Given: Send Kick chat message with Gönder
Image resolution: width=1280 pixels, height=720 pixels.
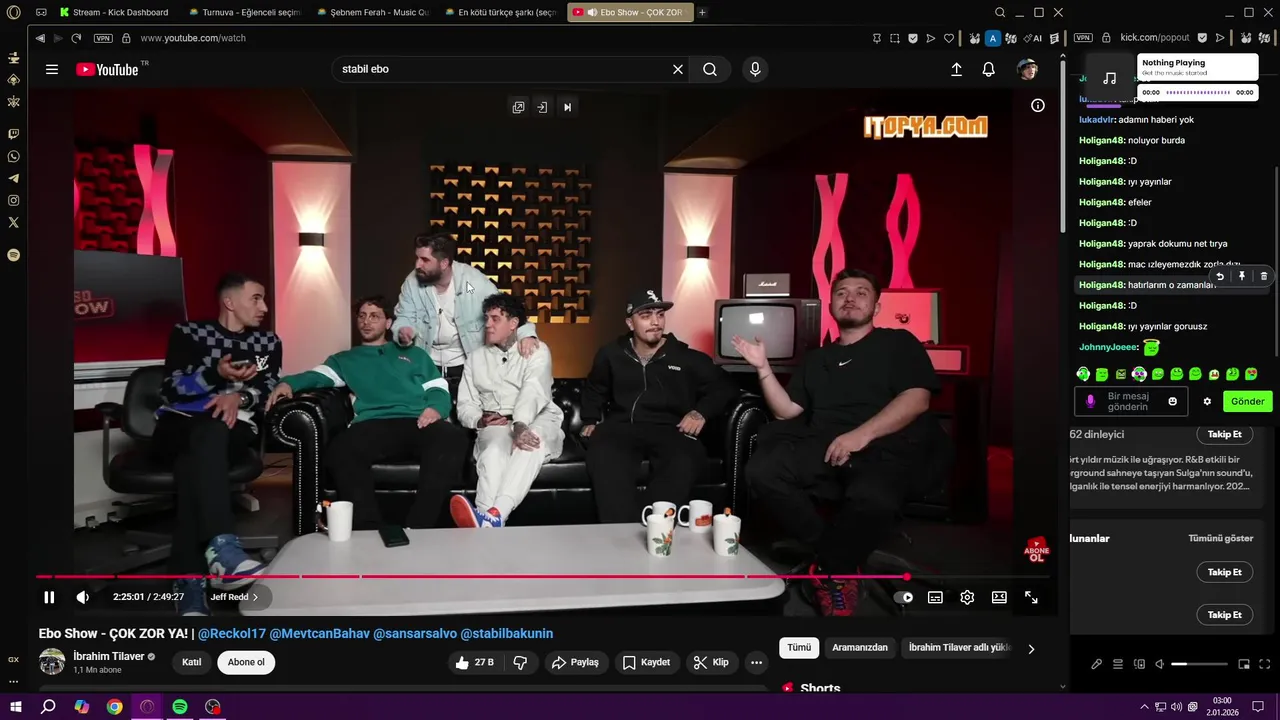Looking at the screenshot, I should tap(1247, 401).
